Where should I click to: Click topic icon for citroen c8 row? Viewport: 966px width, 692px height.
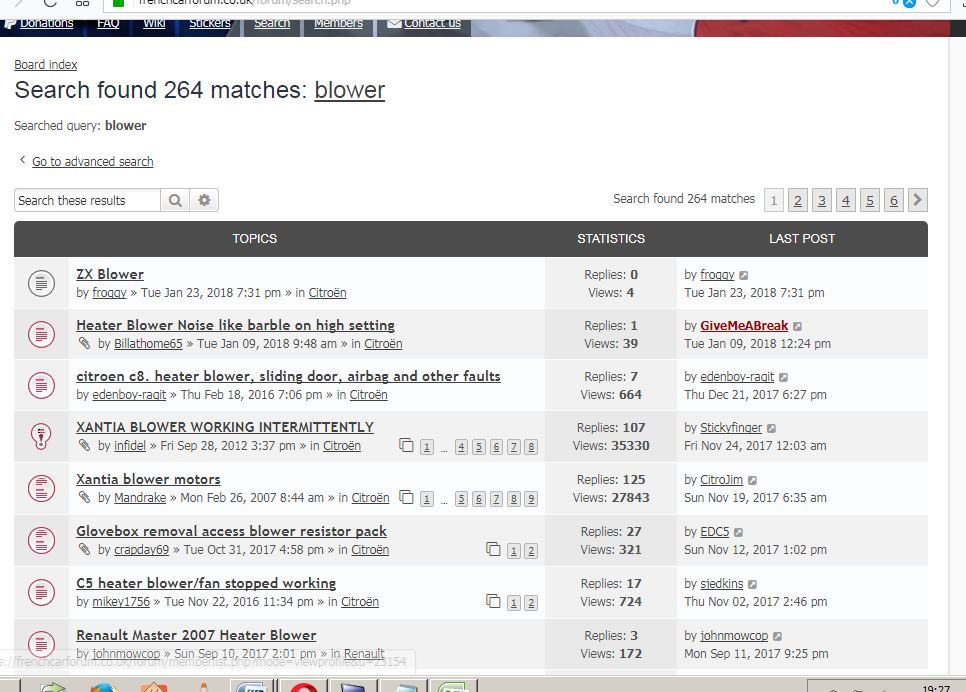click(x=41, y=386)
